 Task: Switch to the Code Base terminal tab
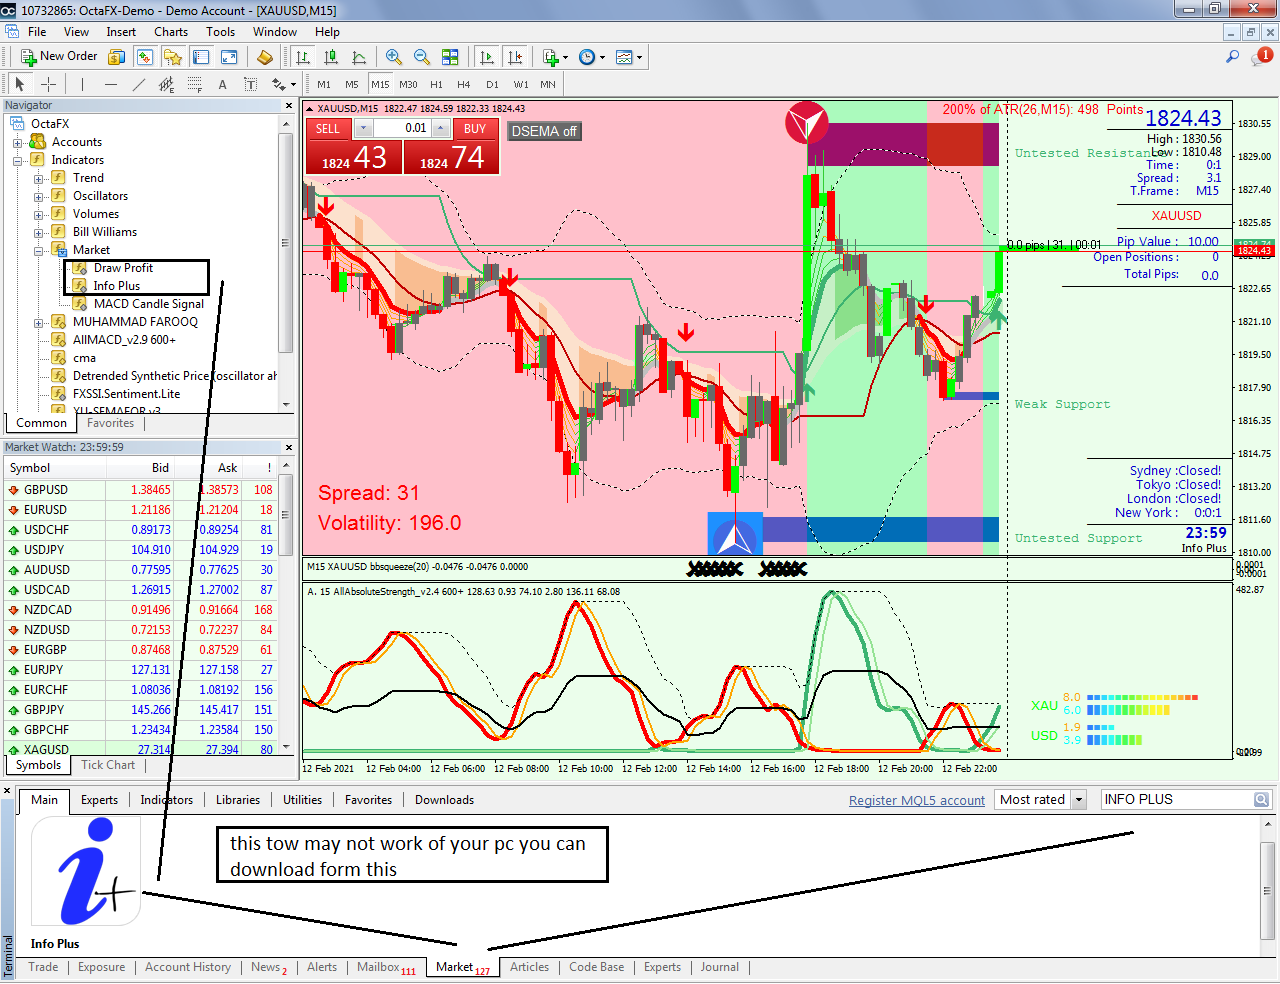coord(596,967)
